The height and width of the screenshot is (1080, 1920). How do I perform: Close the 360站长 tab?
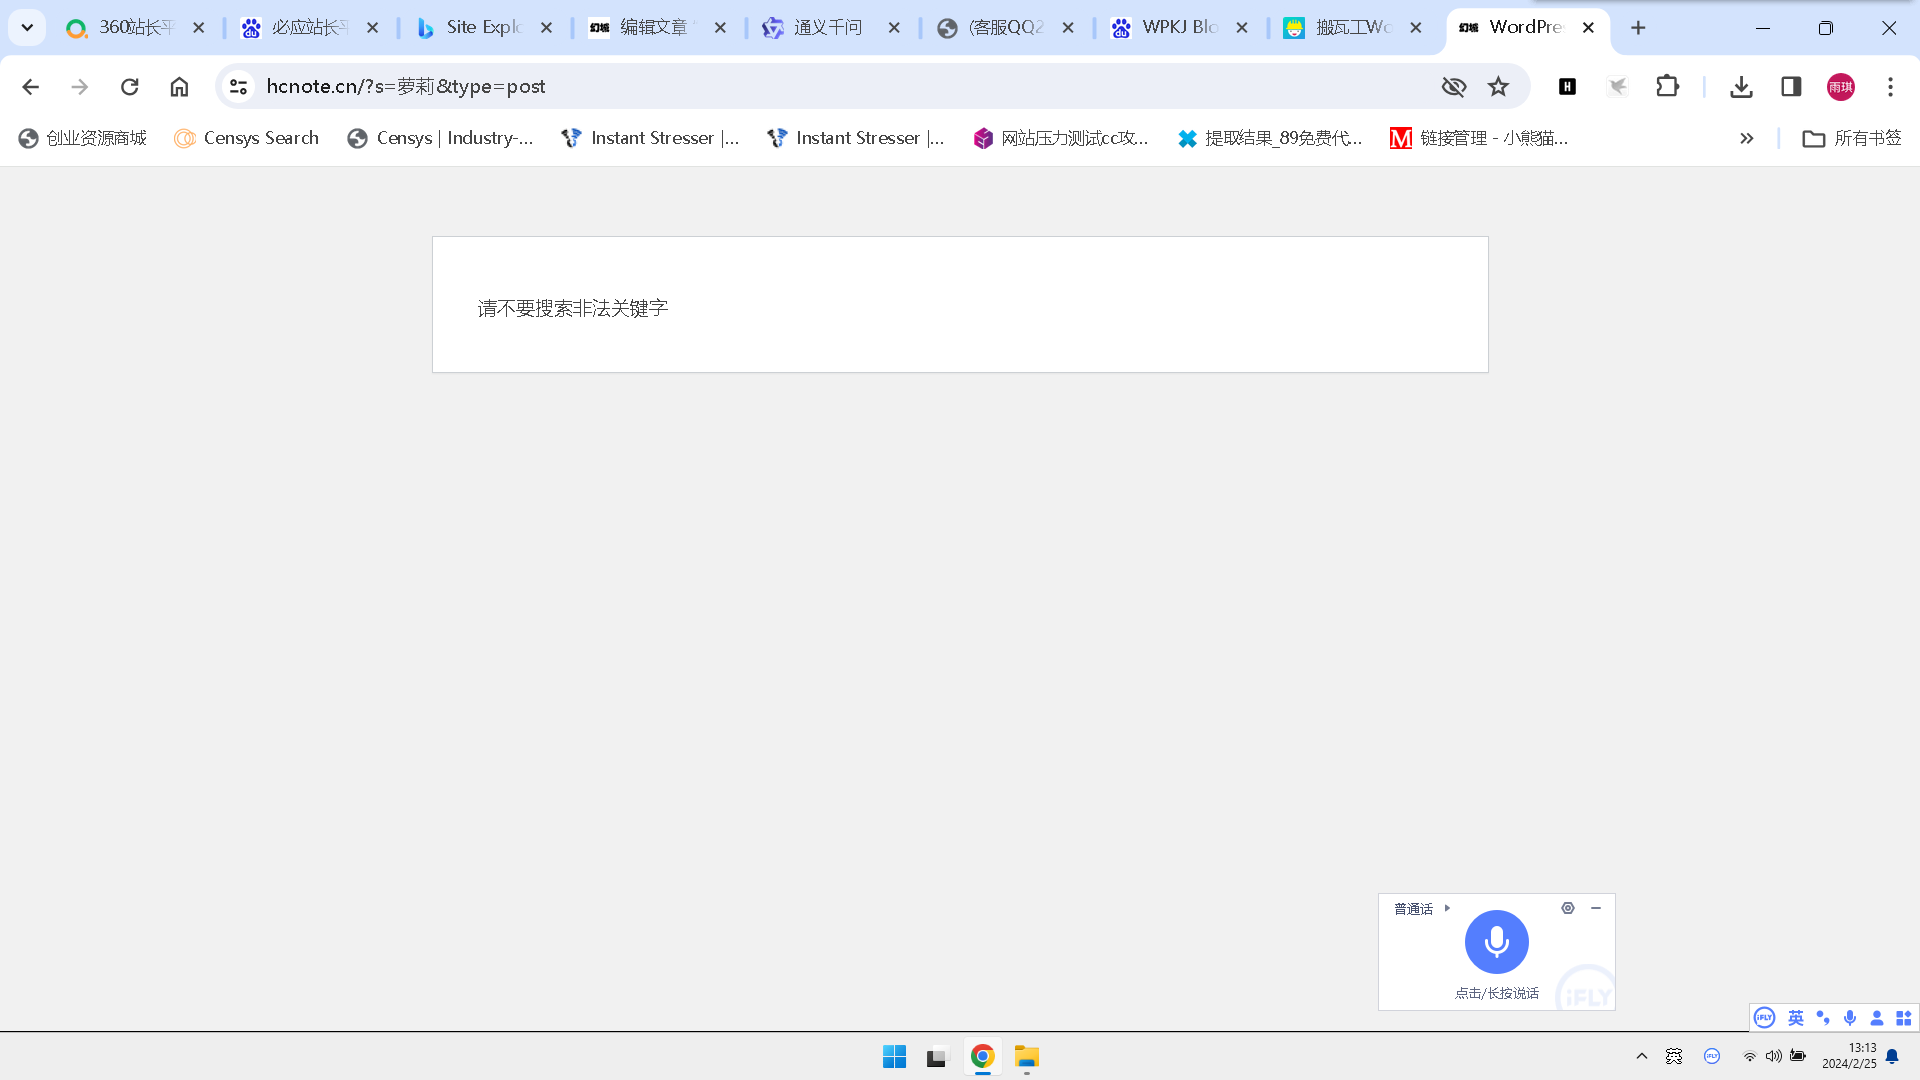click(x=199, y=28)
